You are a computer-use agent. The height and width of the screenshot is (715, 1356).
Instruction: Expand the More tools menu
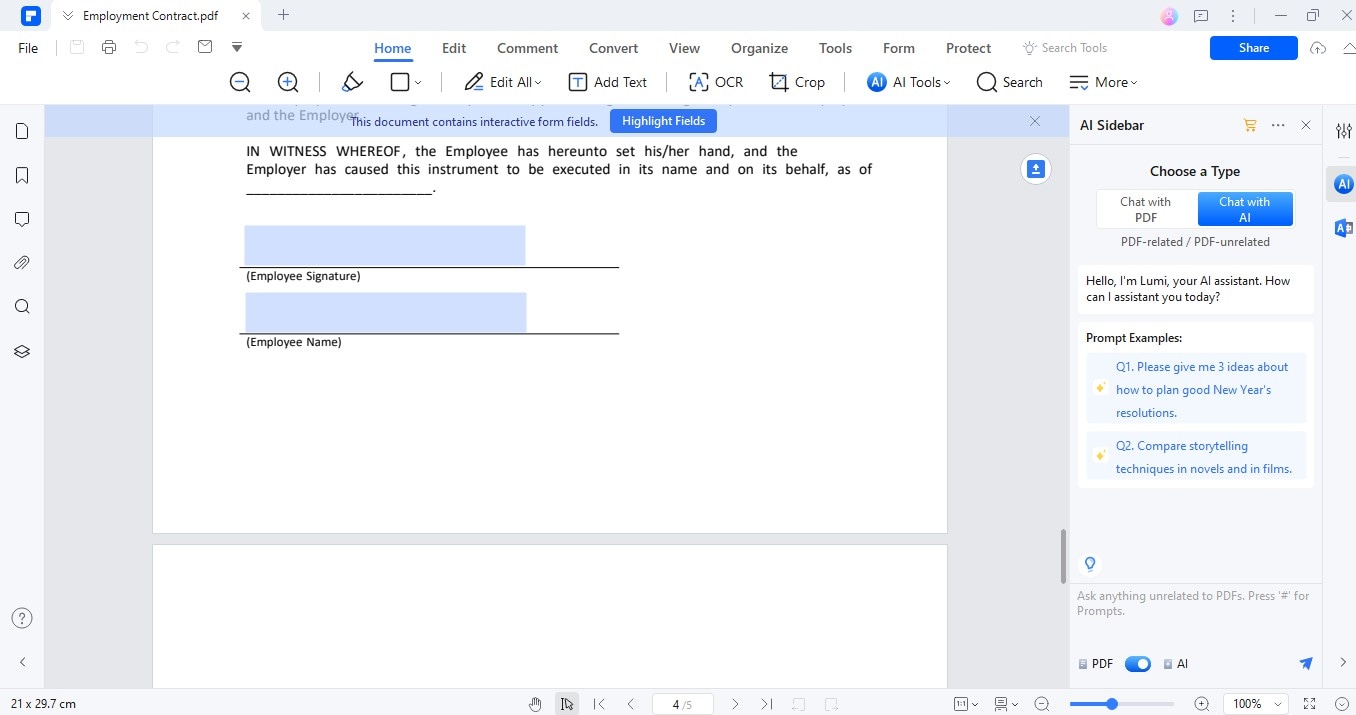(x=1104, y=82)
